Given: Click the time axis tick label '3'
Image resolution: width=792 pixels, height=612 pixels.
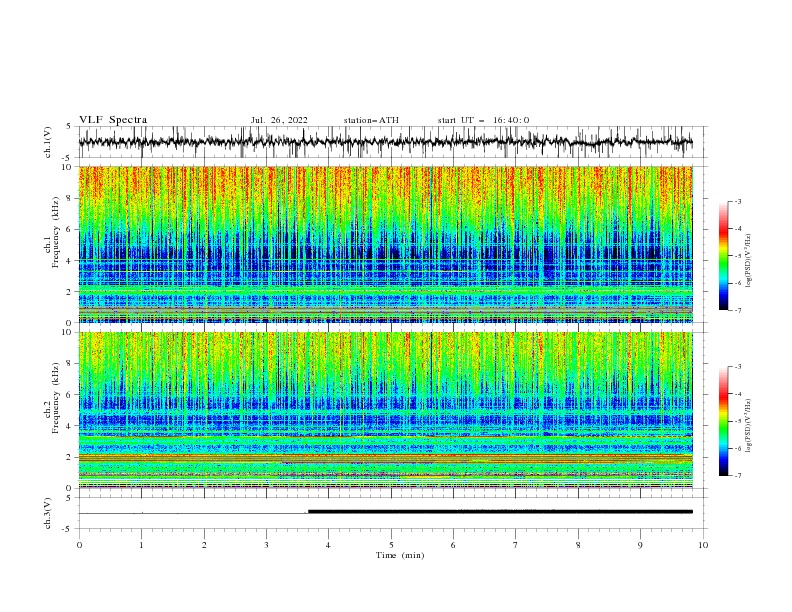Looking at the screenshot, I should (x=266, y=545).
